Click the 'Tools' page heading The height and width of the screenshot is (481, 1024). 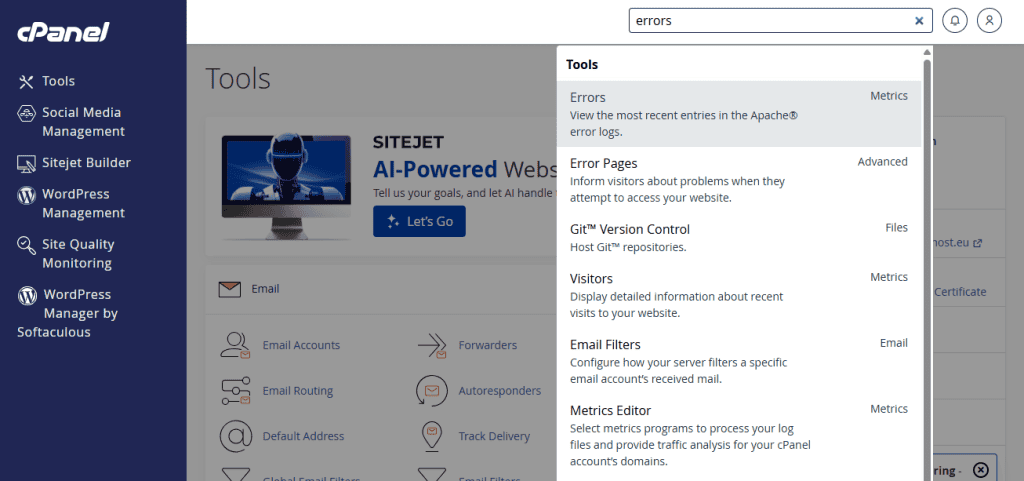point(238,78)
